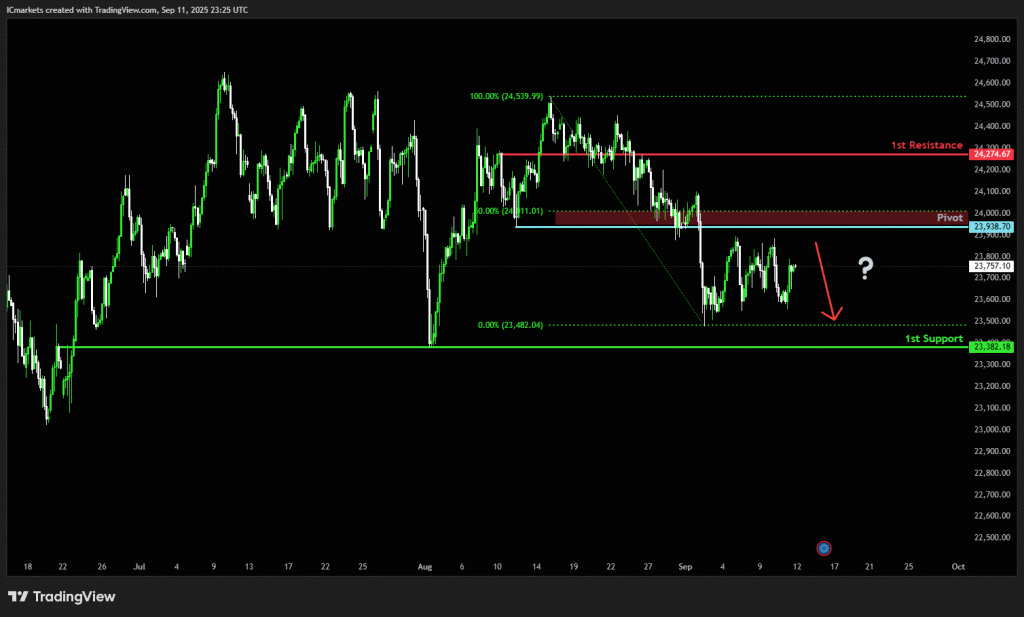Select the red 24,274.67 resistance price tag
Image resolution: width=1024 pixels, height=617 pixels.
coord(991,154)
